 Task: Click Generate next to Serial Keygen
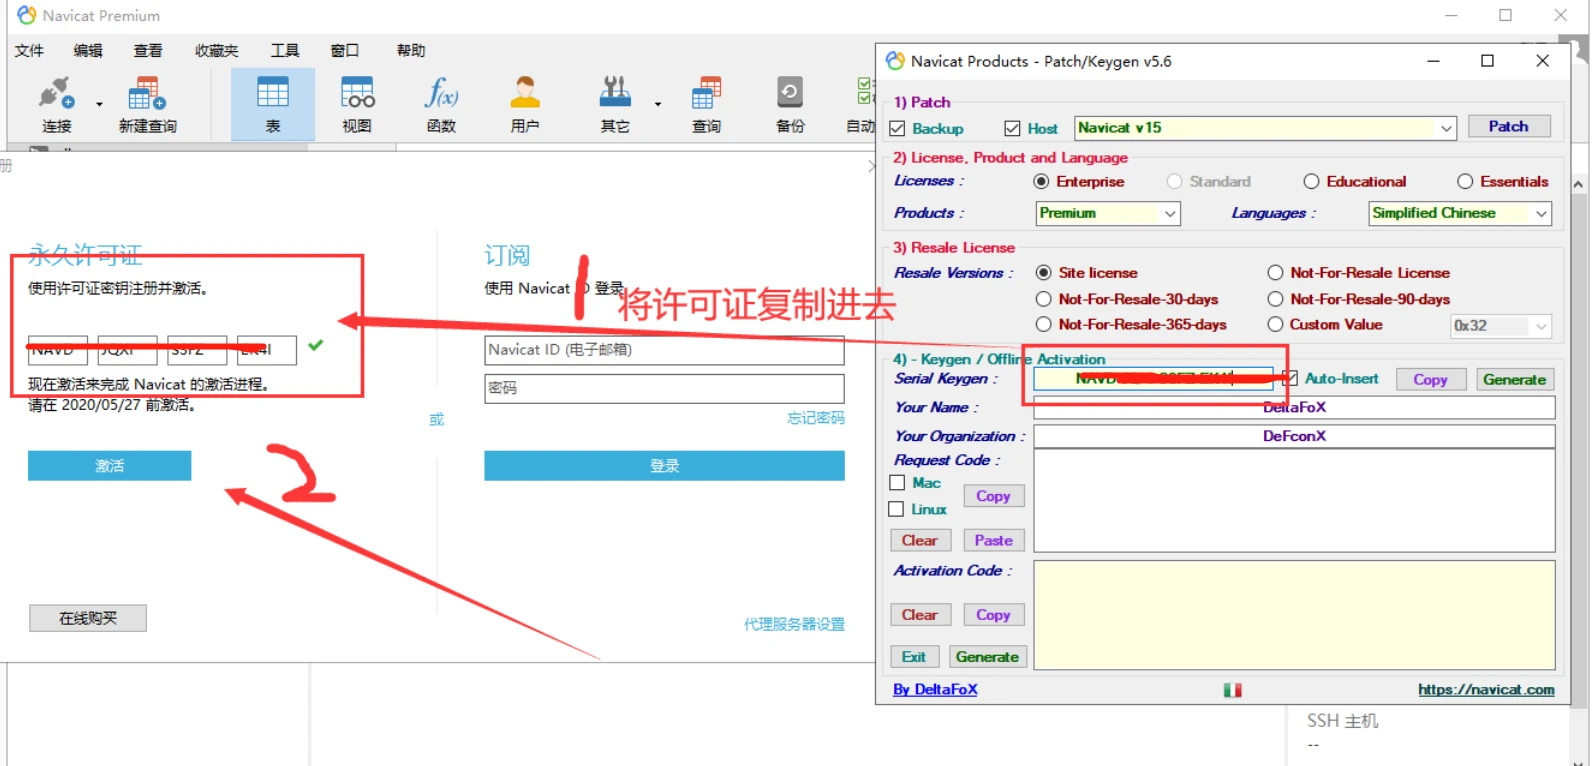point(1514,380)
